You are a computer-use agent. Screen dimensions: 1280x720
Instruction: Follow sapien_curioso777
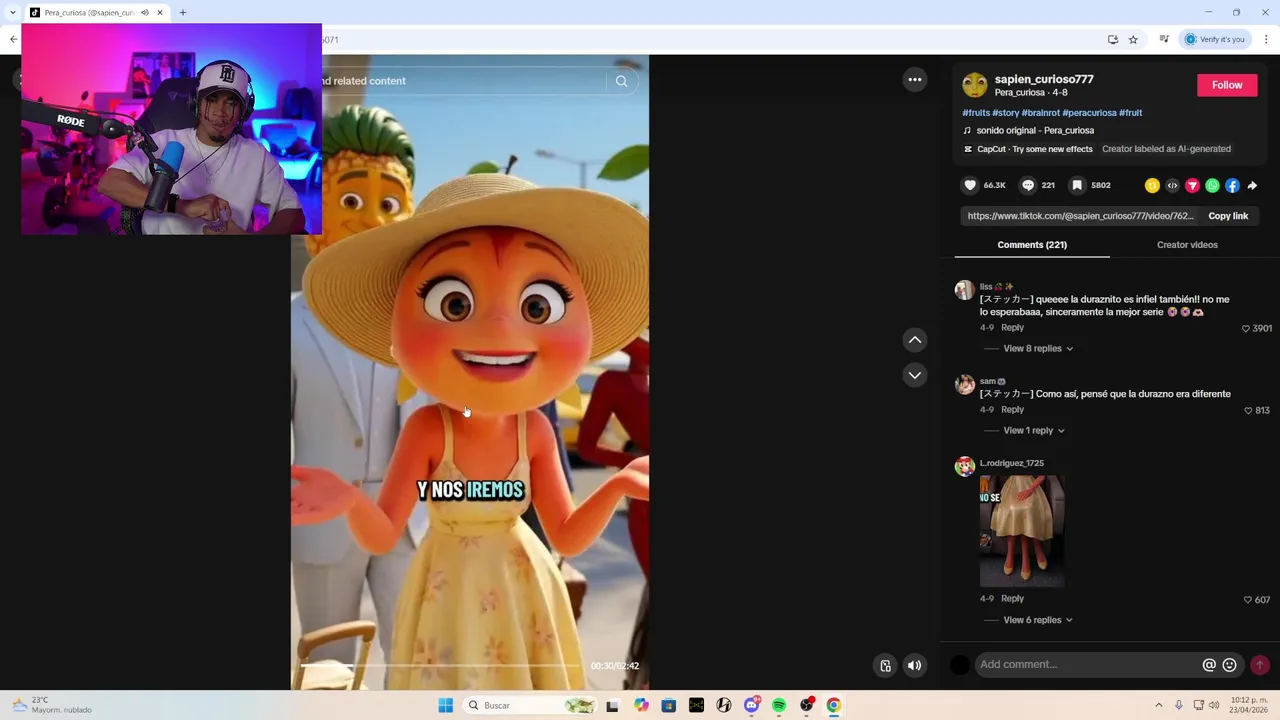click(x=1227, y=85)
